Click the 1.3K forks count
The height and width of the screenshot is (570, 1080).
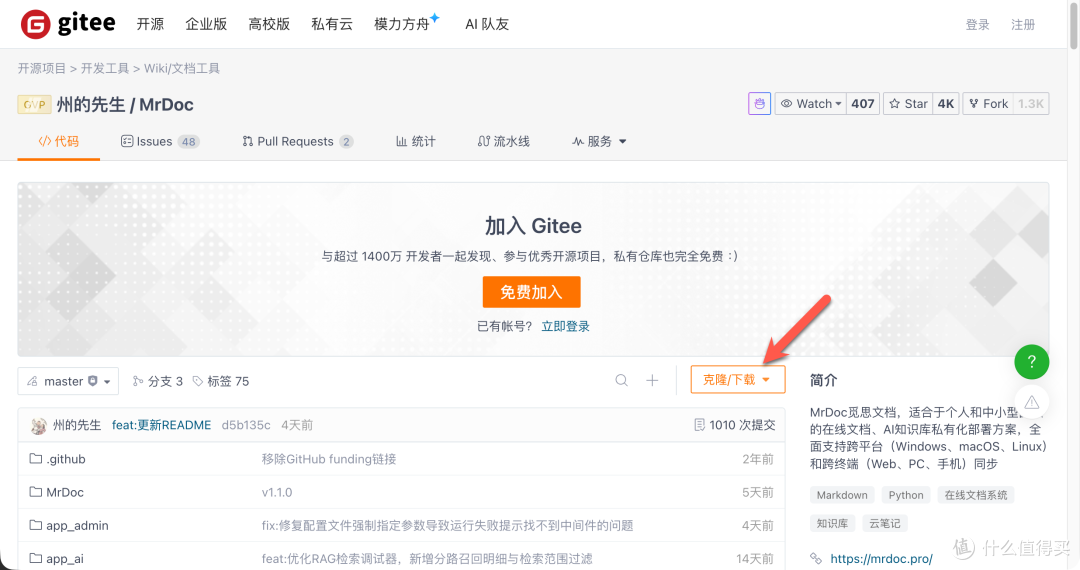[1031, 104]
